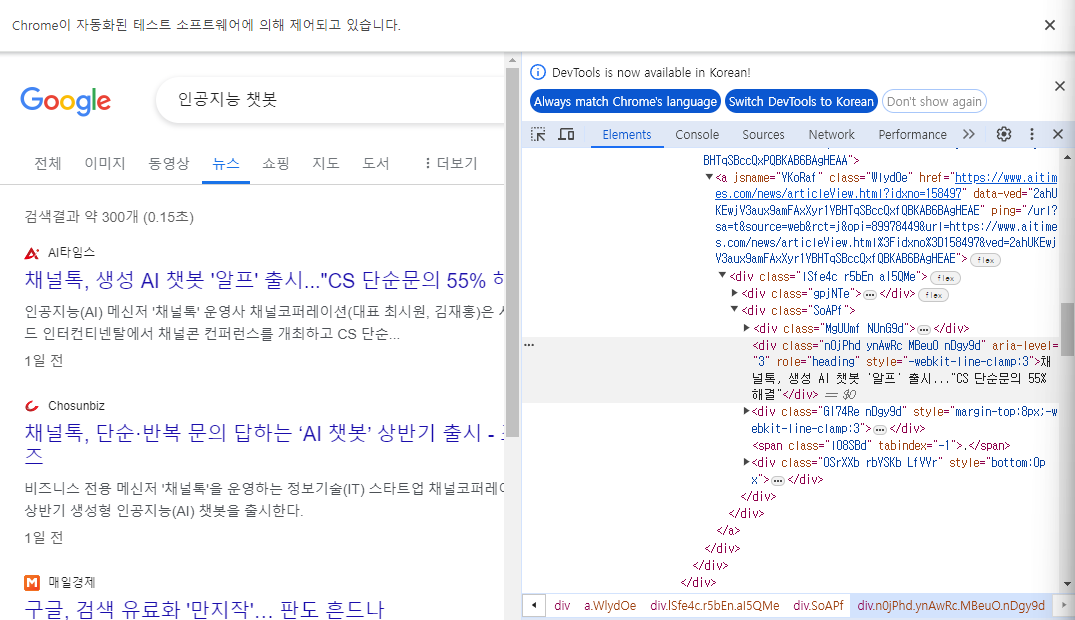Switch to the Console tab

point(697,134)
